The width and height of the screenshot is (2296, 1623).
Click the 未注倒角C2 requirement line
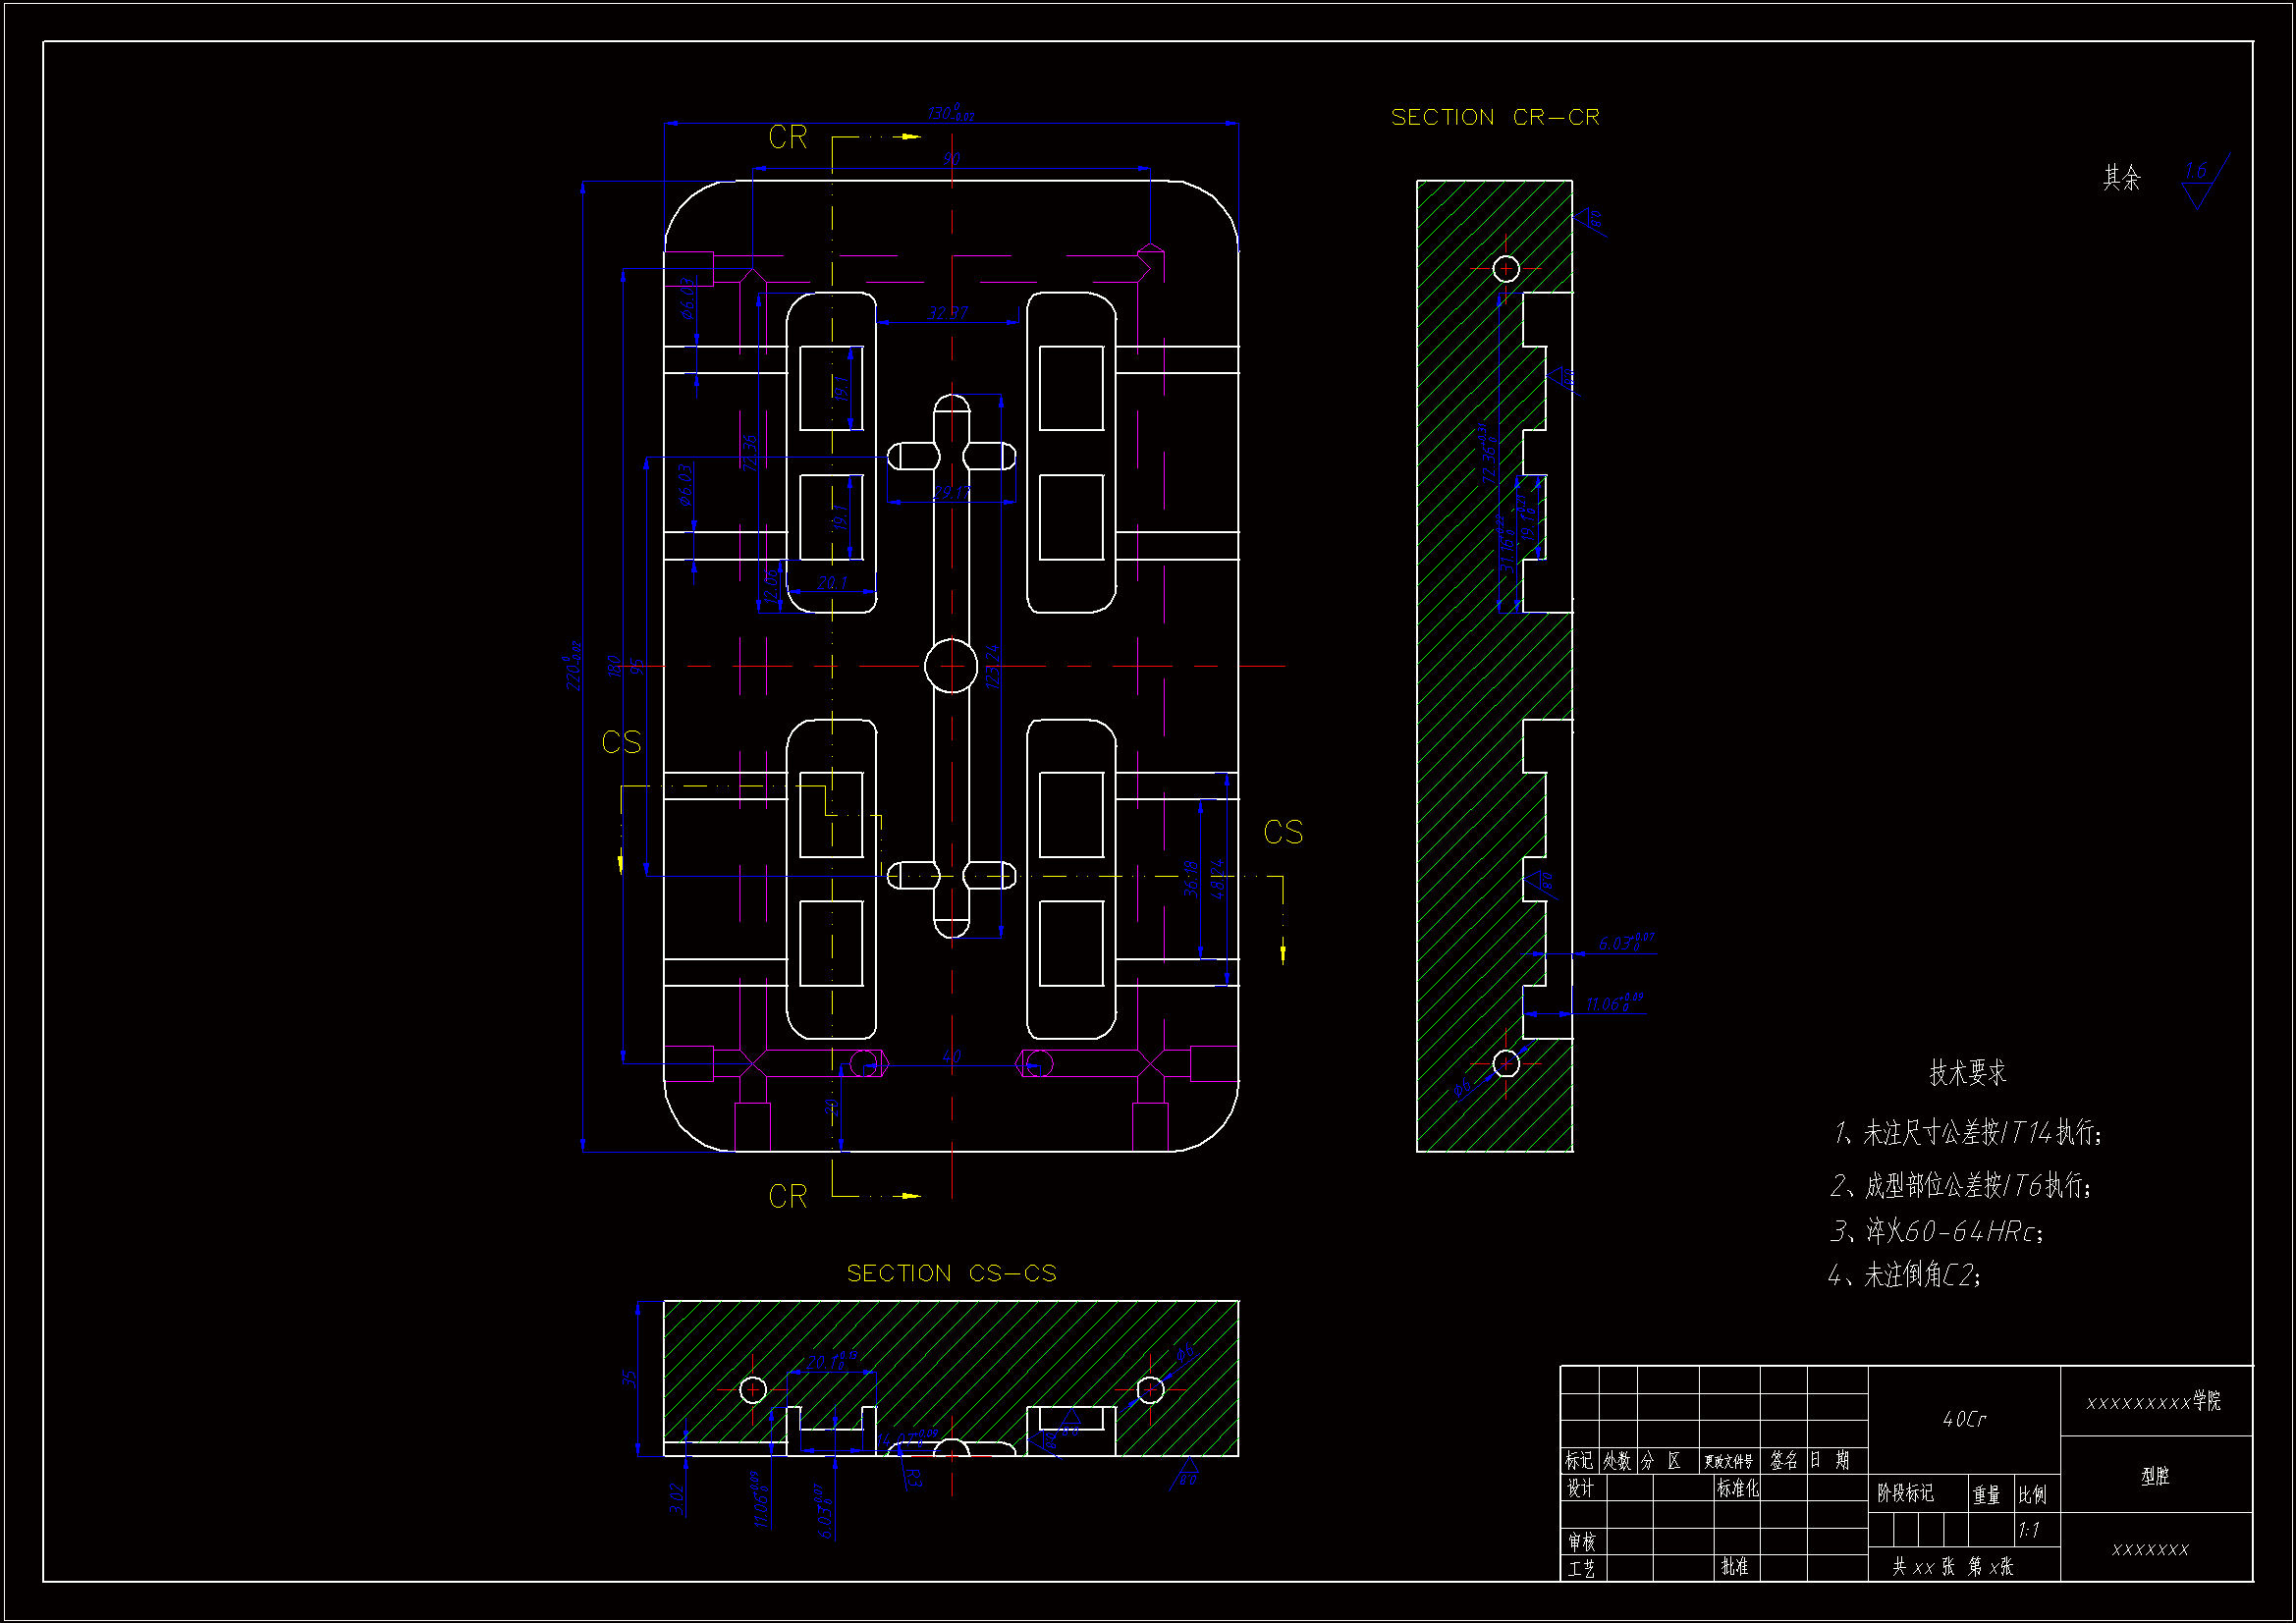coord(1904,1276)
